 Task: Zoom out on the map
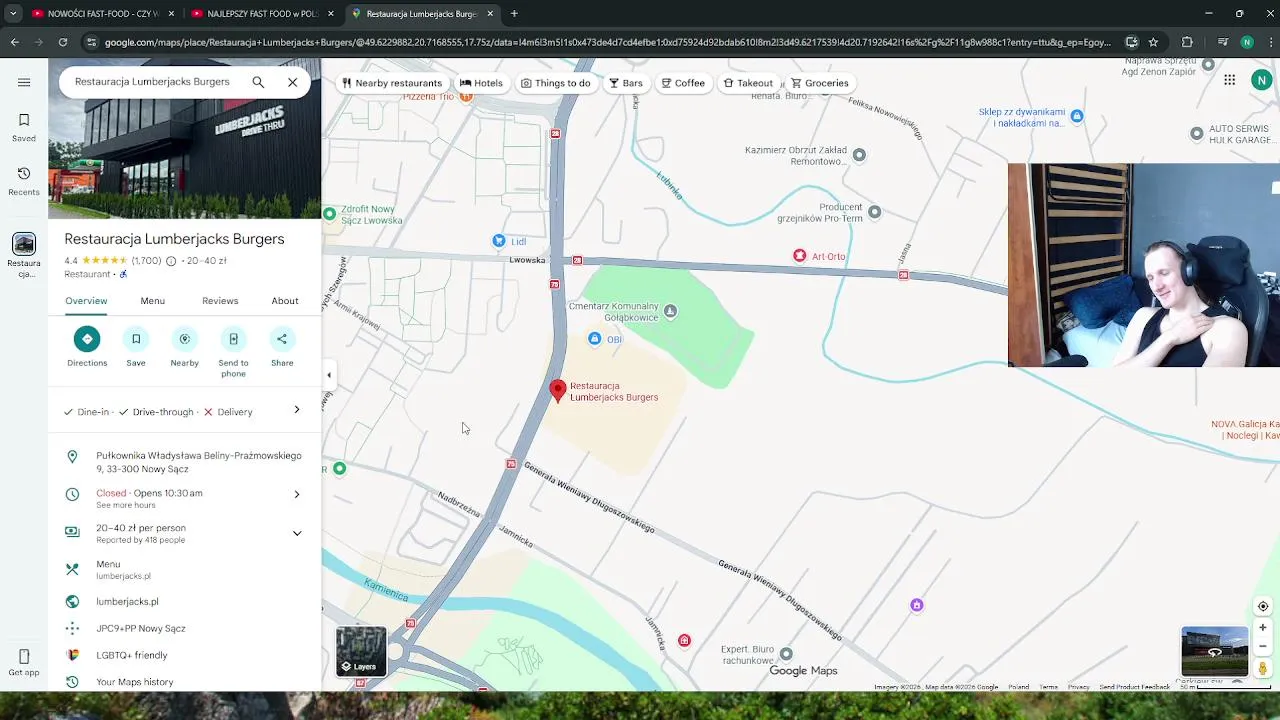(x=1263, y=646)
